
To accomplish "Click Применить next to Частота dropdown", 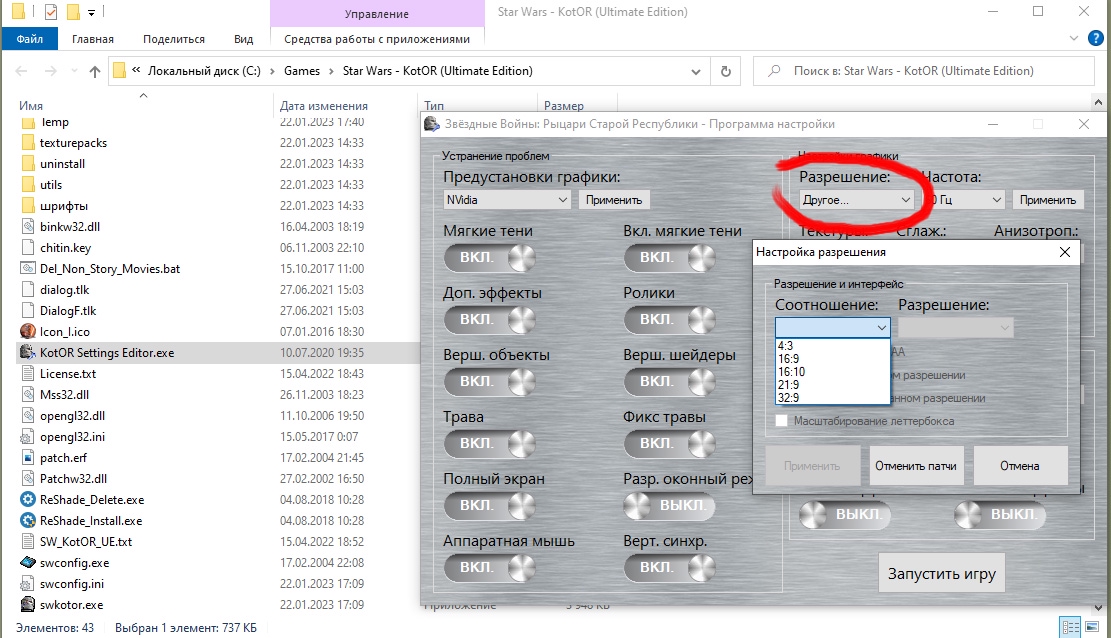I will (1048, 200).
